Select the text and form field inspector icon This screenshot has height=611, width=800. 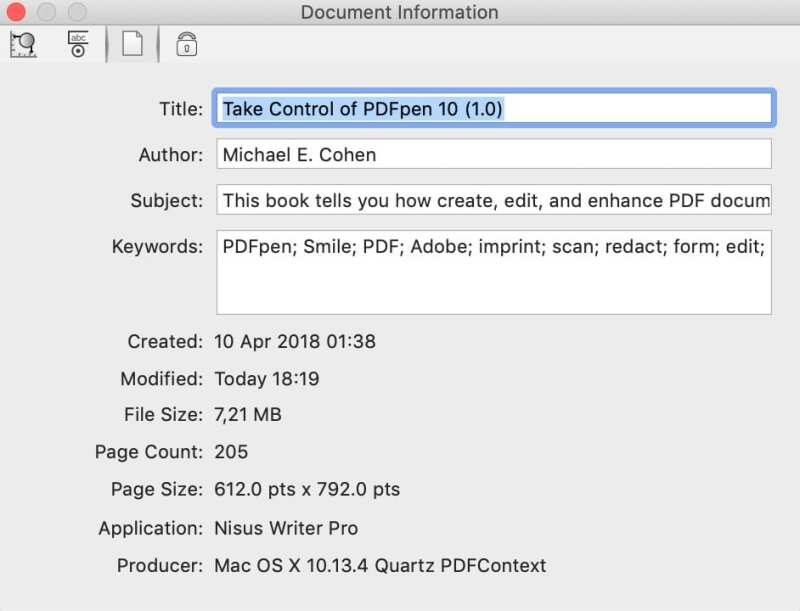point(79,45)
